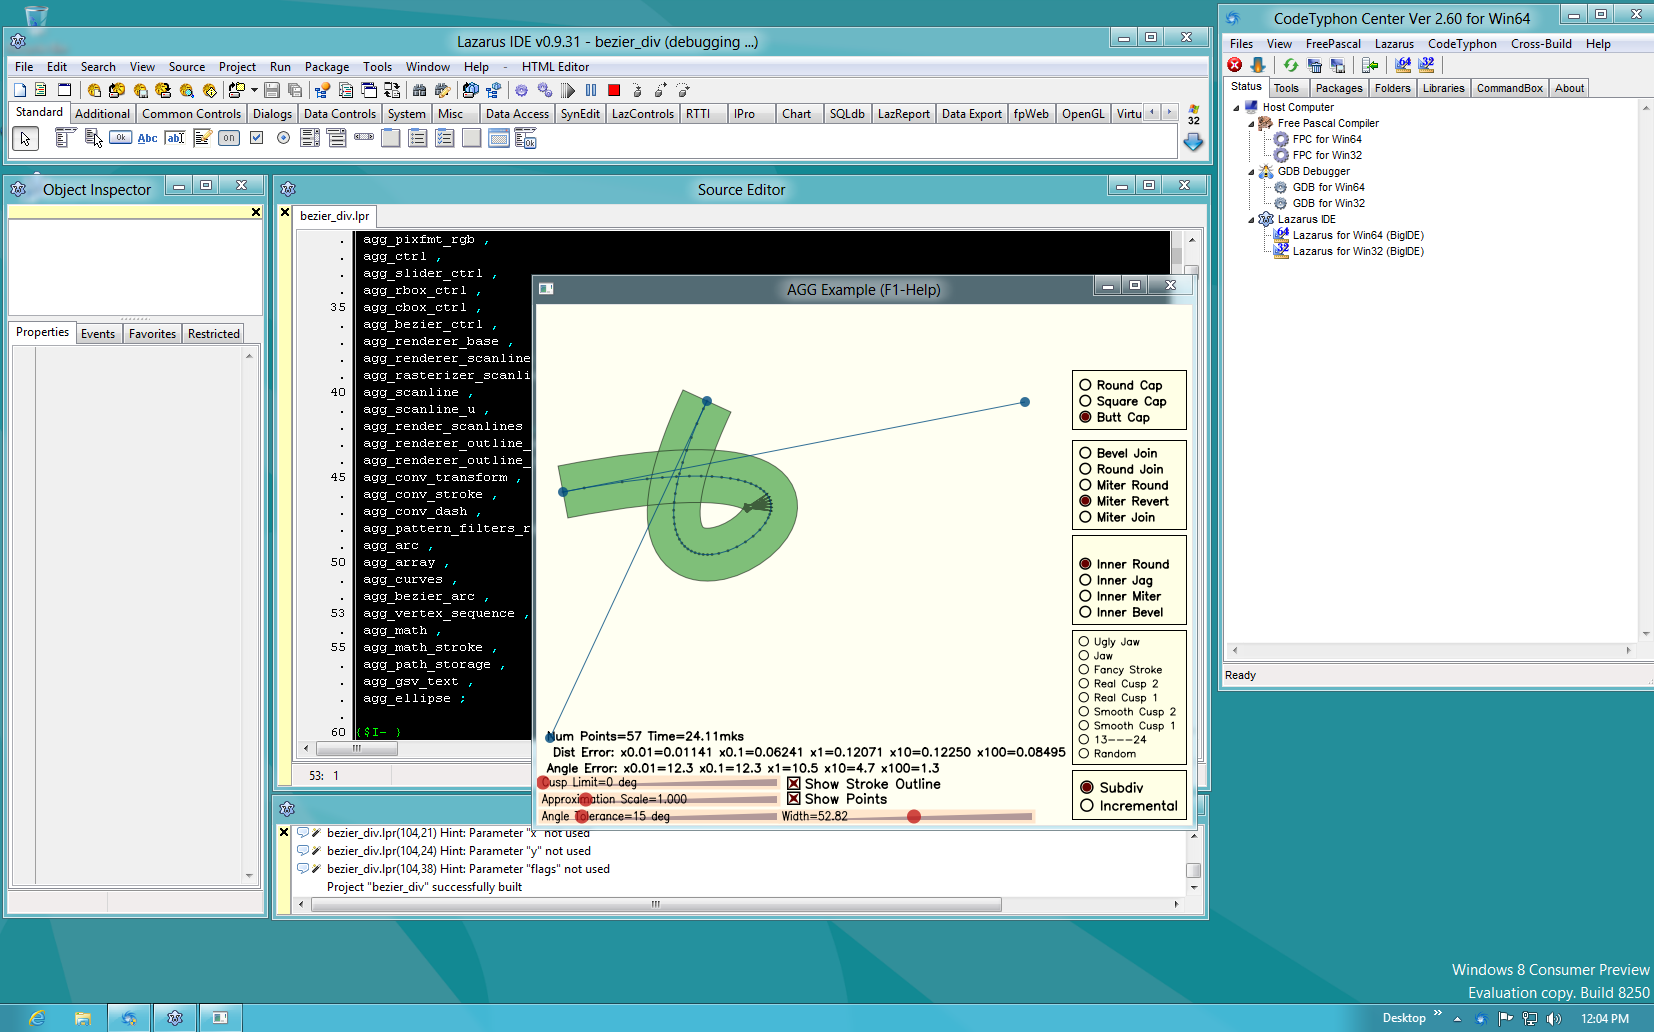1654x1032 pixels.
Task: Collapse the GDB Debugger tree node
Action: tap(1251, 172)
